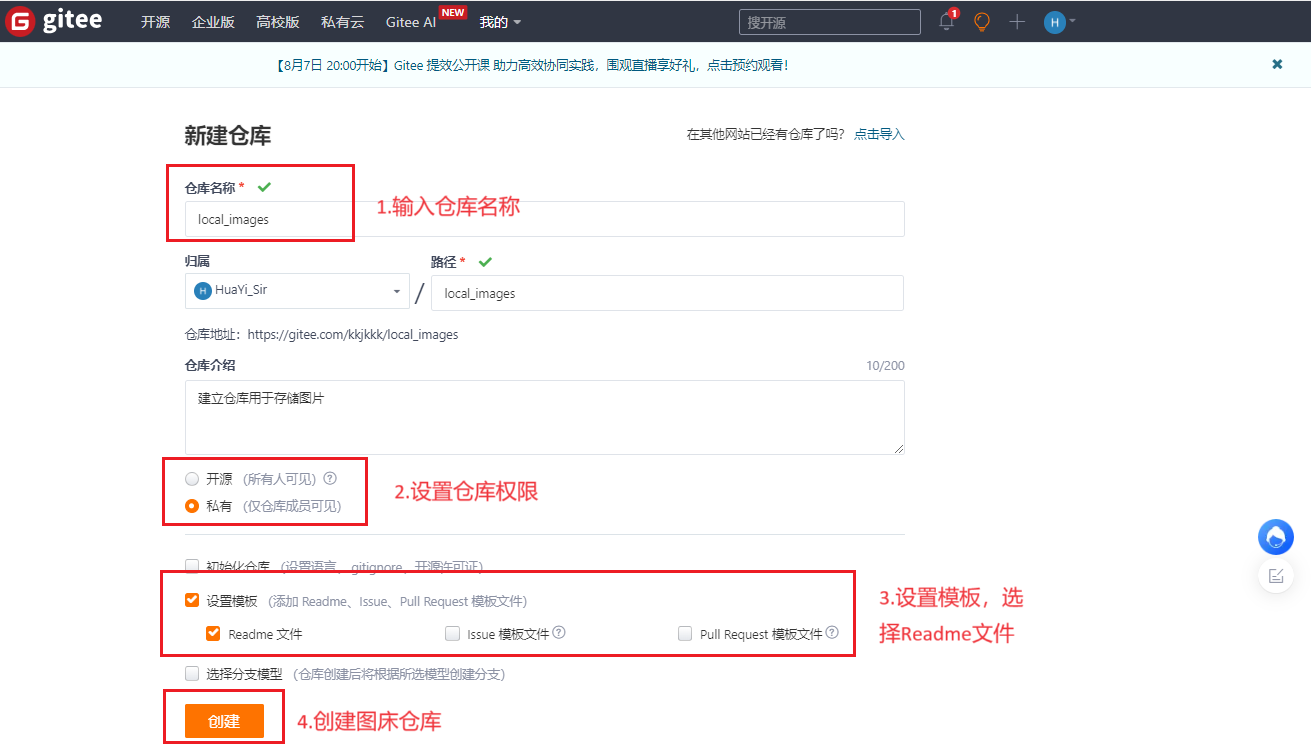Click the Gitee logo
The image size is (1311, 748).
pos(54,21)
